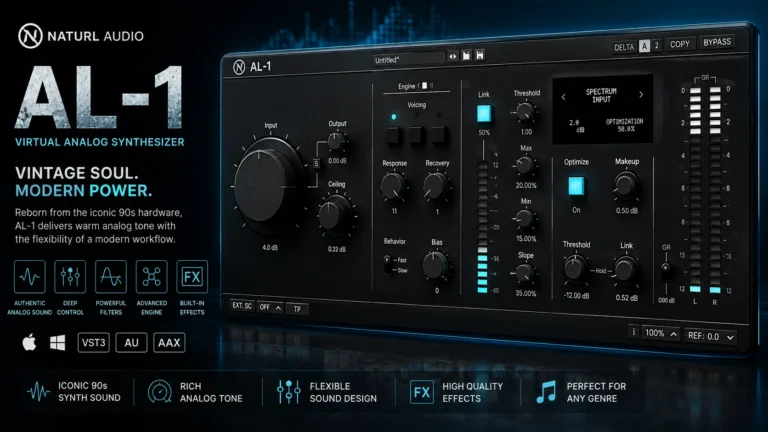Click the Windows logo icon
Image resolution: width=768 pixels, height=432 pixels.
click(x=57, y=343)
